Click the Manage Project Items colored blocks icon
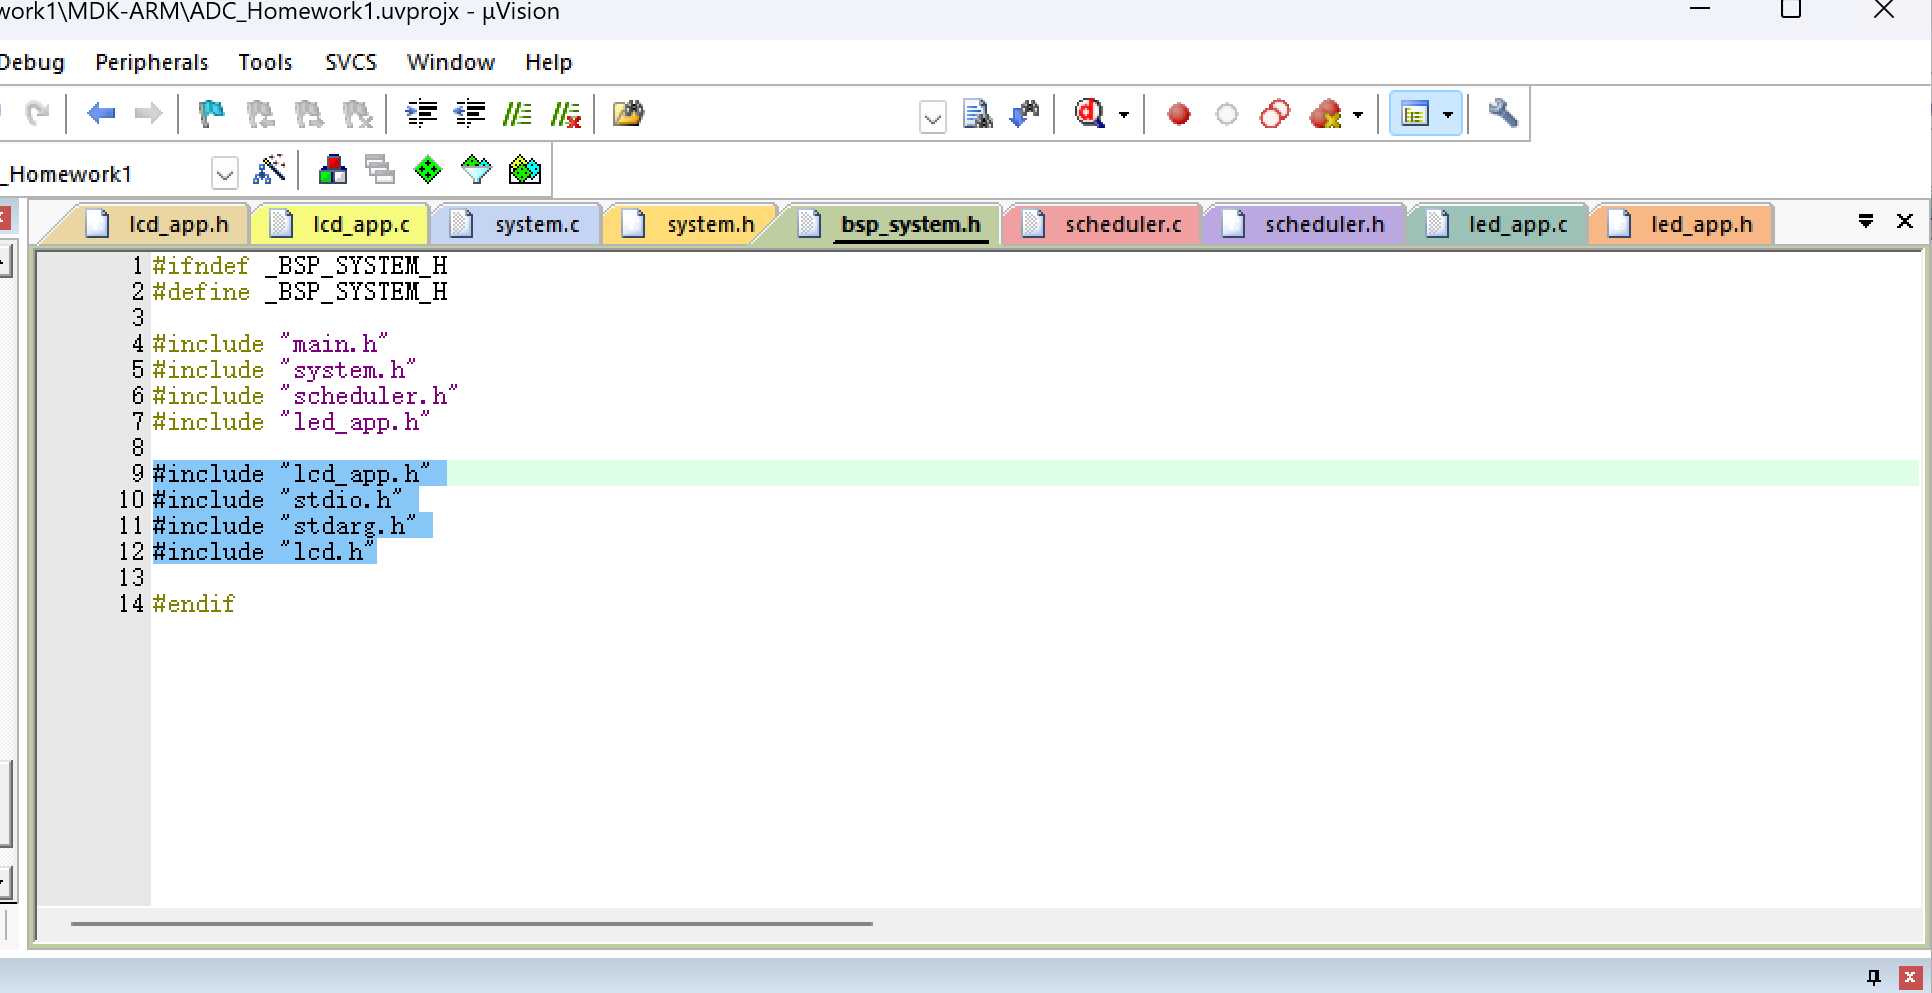 (332, 170)
